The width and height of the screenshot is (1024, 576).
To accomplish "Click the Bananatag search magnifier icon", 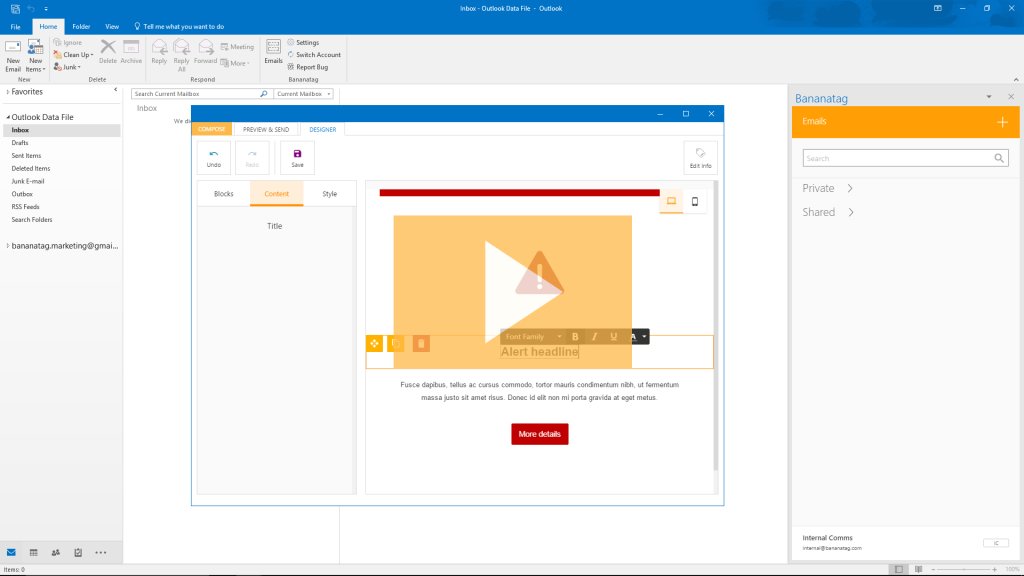I will tap(999, 158).
